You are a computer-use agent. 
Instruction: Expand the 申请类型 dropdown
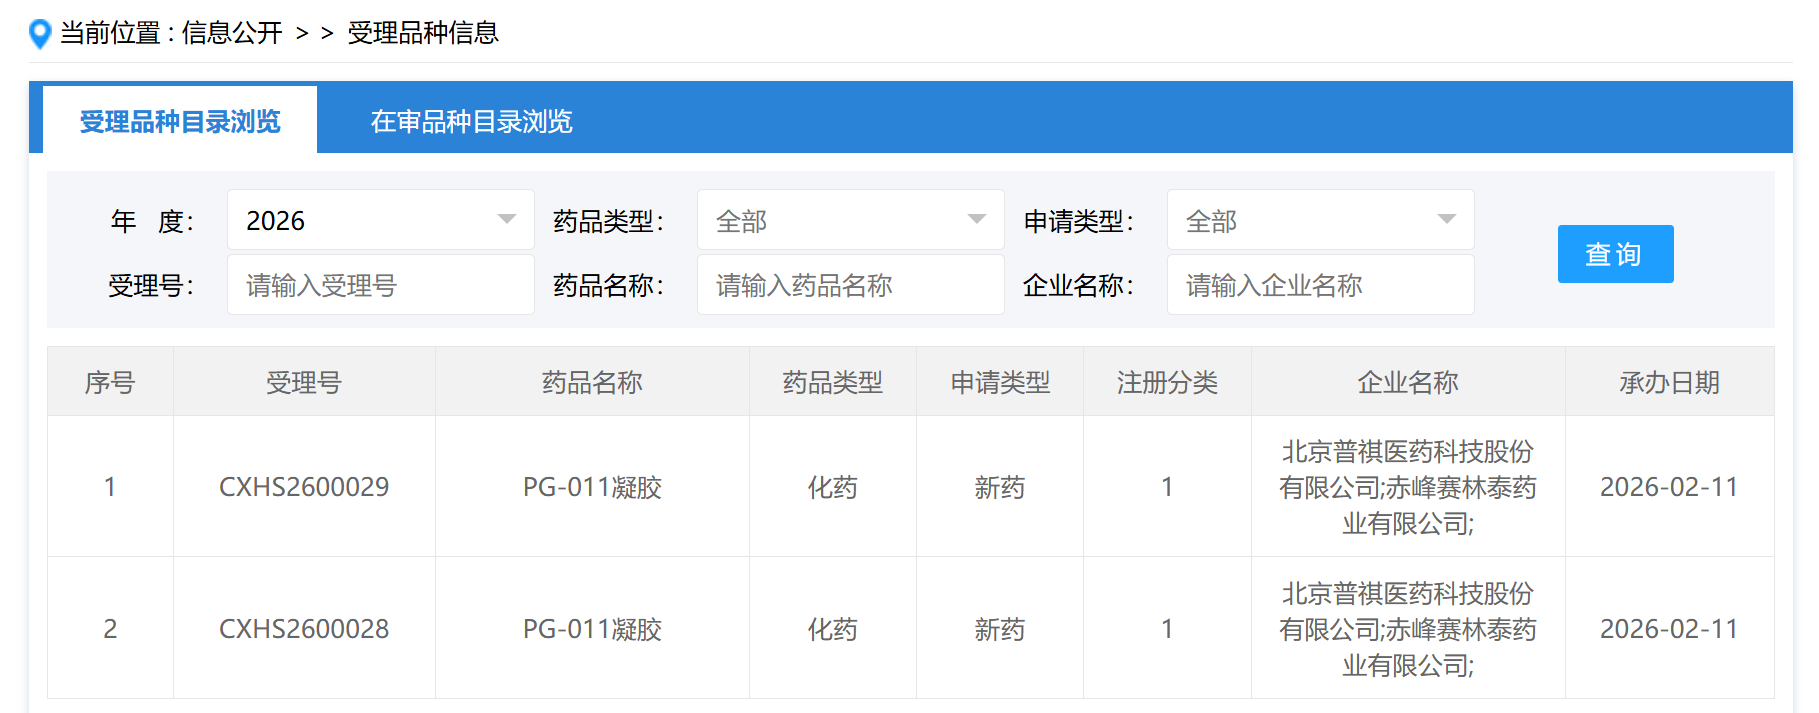1320,220
